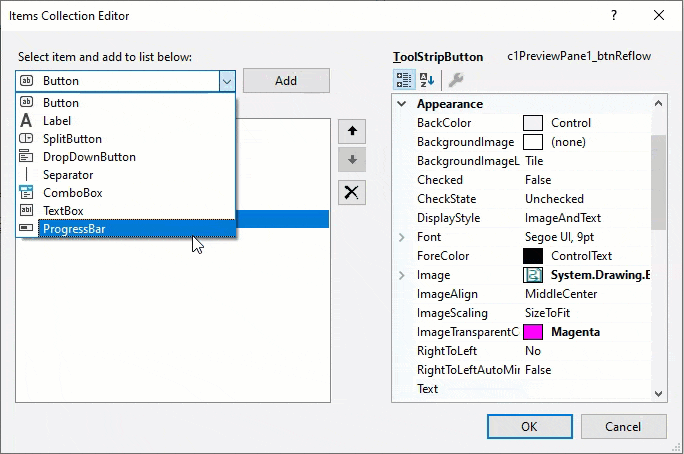
Task: Click the Categorized view icon in property grid
Action: [x=404, y=81]
